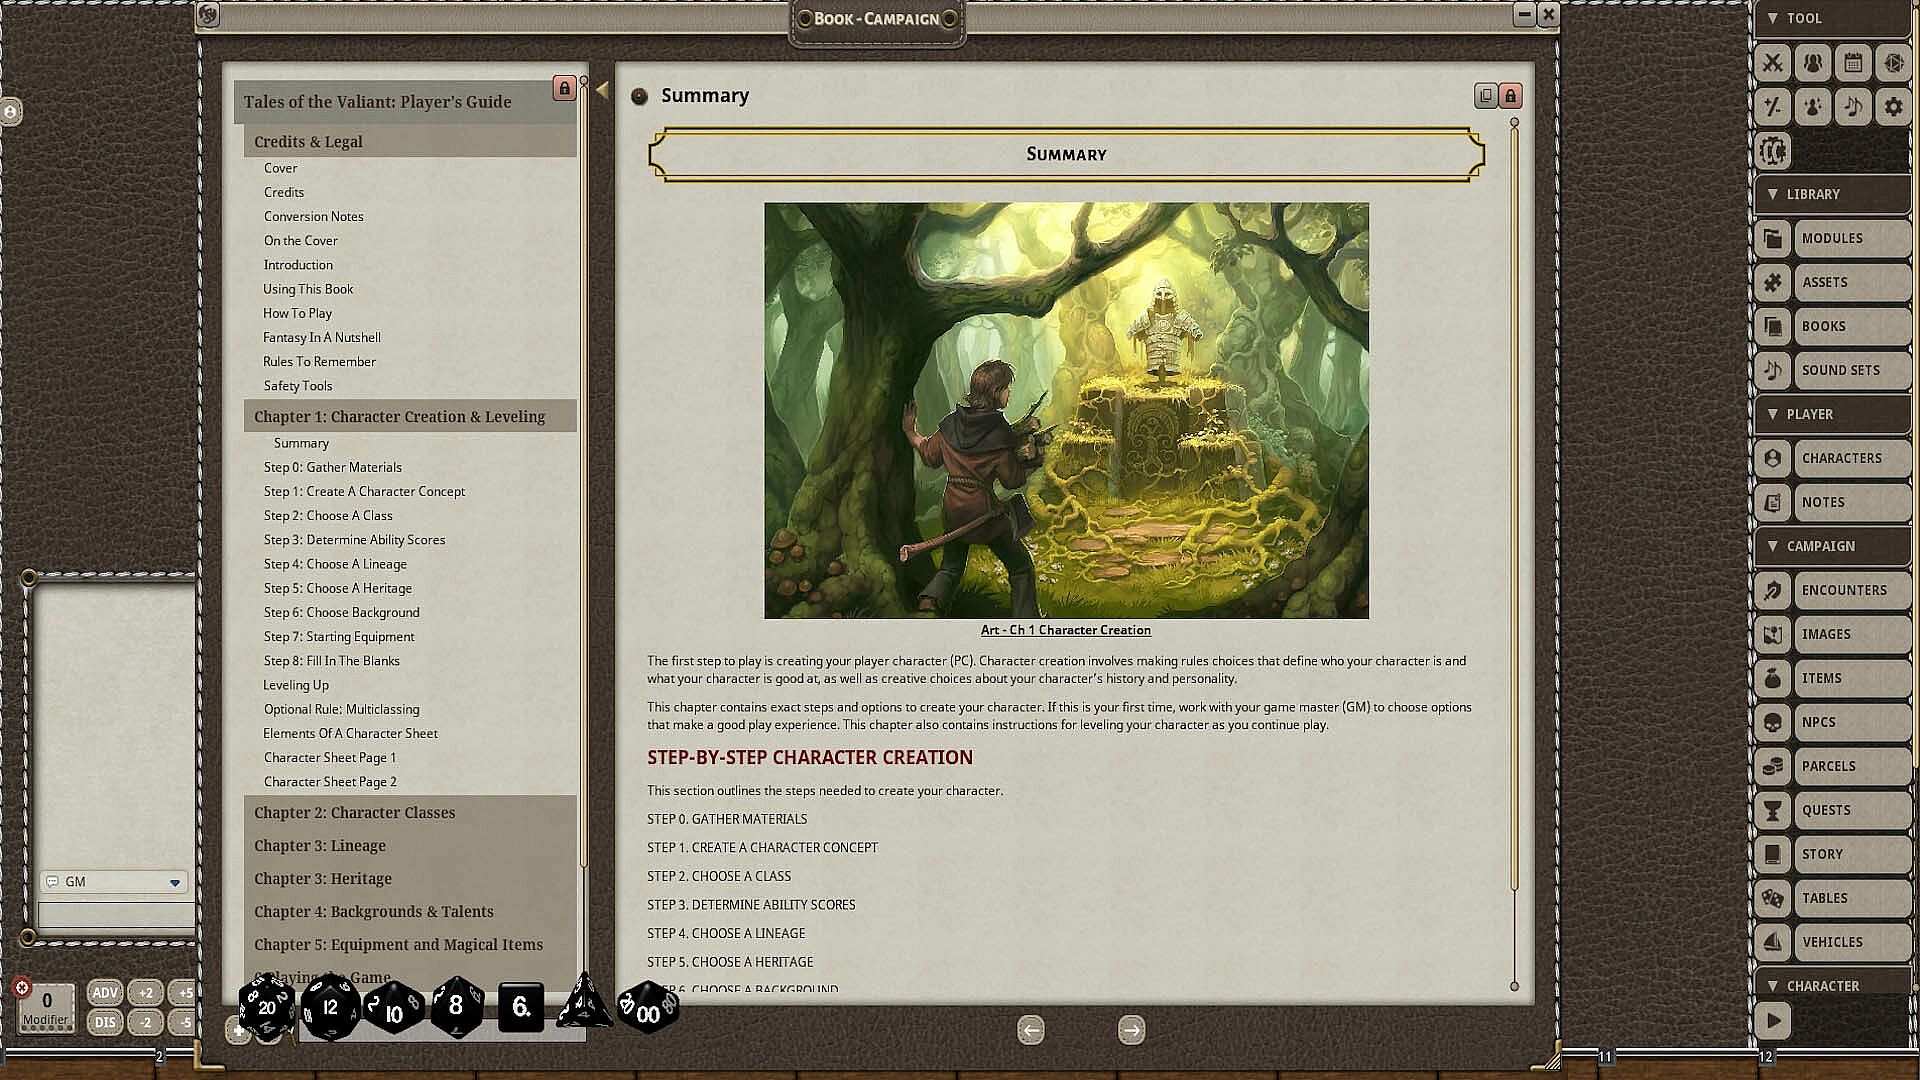Open the Options gear icon
The image size is (1920, 1080).
coord(1893,106)
